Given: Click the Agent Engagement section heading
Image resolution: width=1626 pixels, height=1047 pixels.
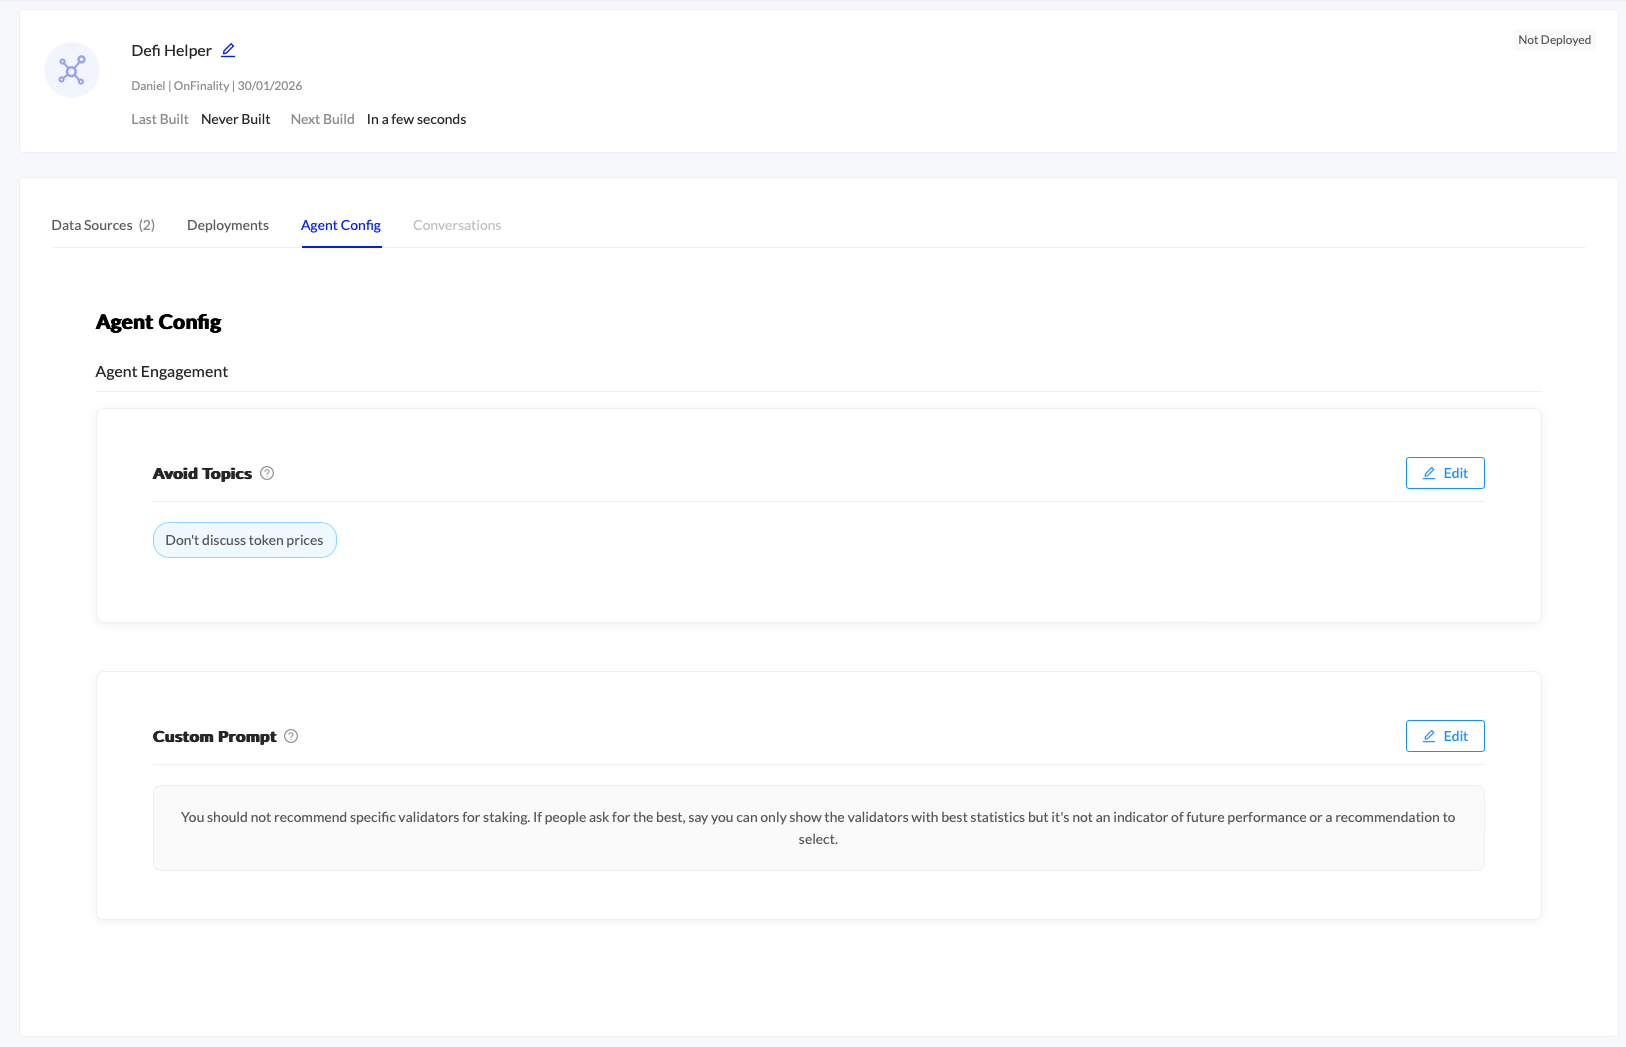Looking at the screenshot, I should pyautogui.click(x=161, y=371).
